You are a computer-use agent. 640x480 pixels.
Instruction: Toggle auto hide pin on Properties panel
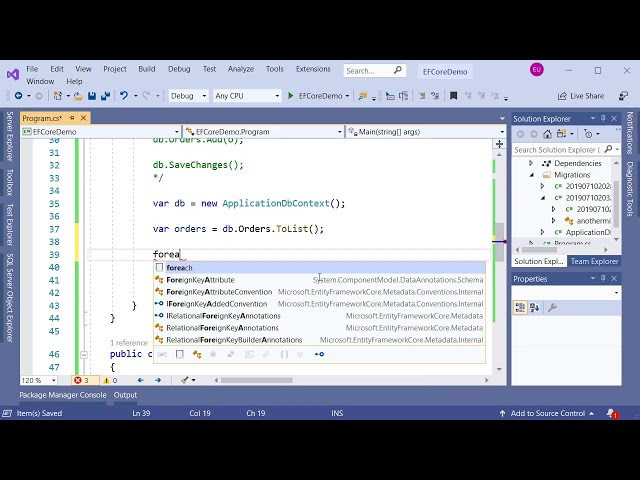point(603,278)
